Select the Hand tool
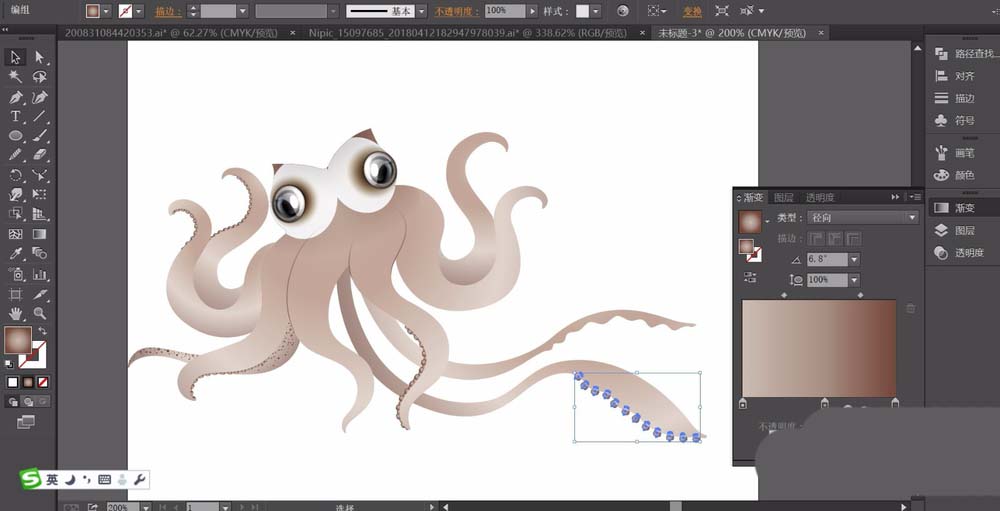The height and width of the screenshot is (511, 1000). click(x=15, y=314)
